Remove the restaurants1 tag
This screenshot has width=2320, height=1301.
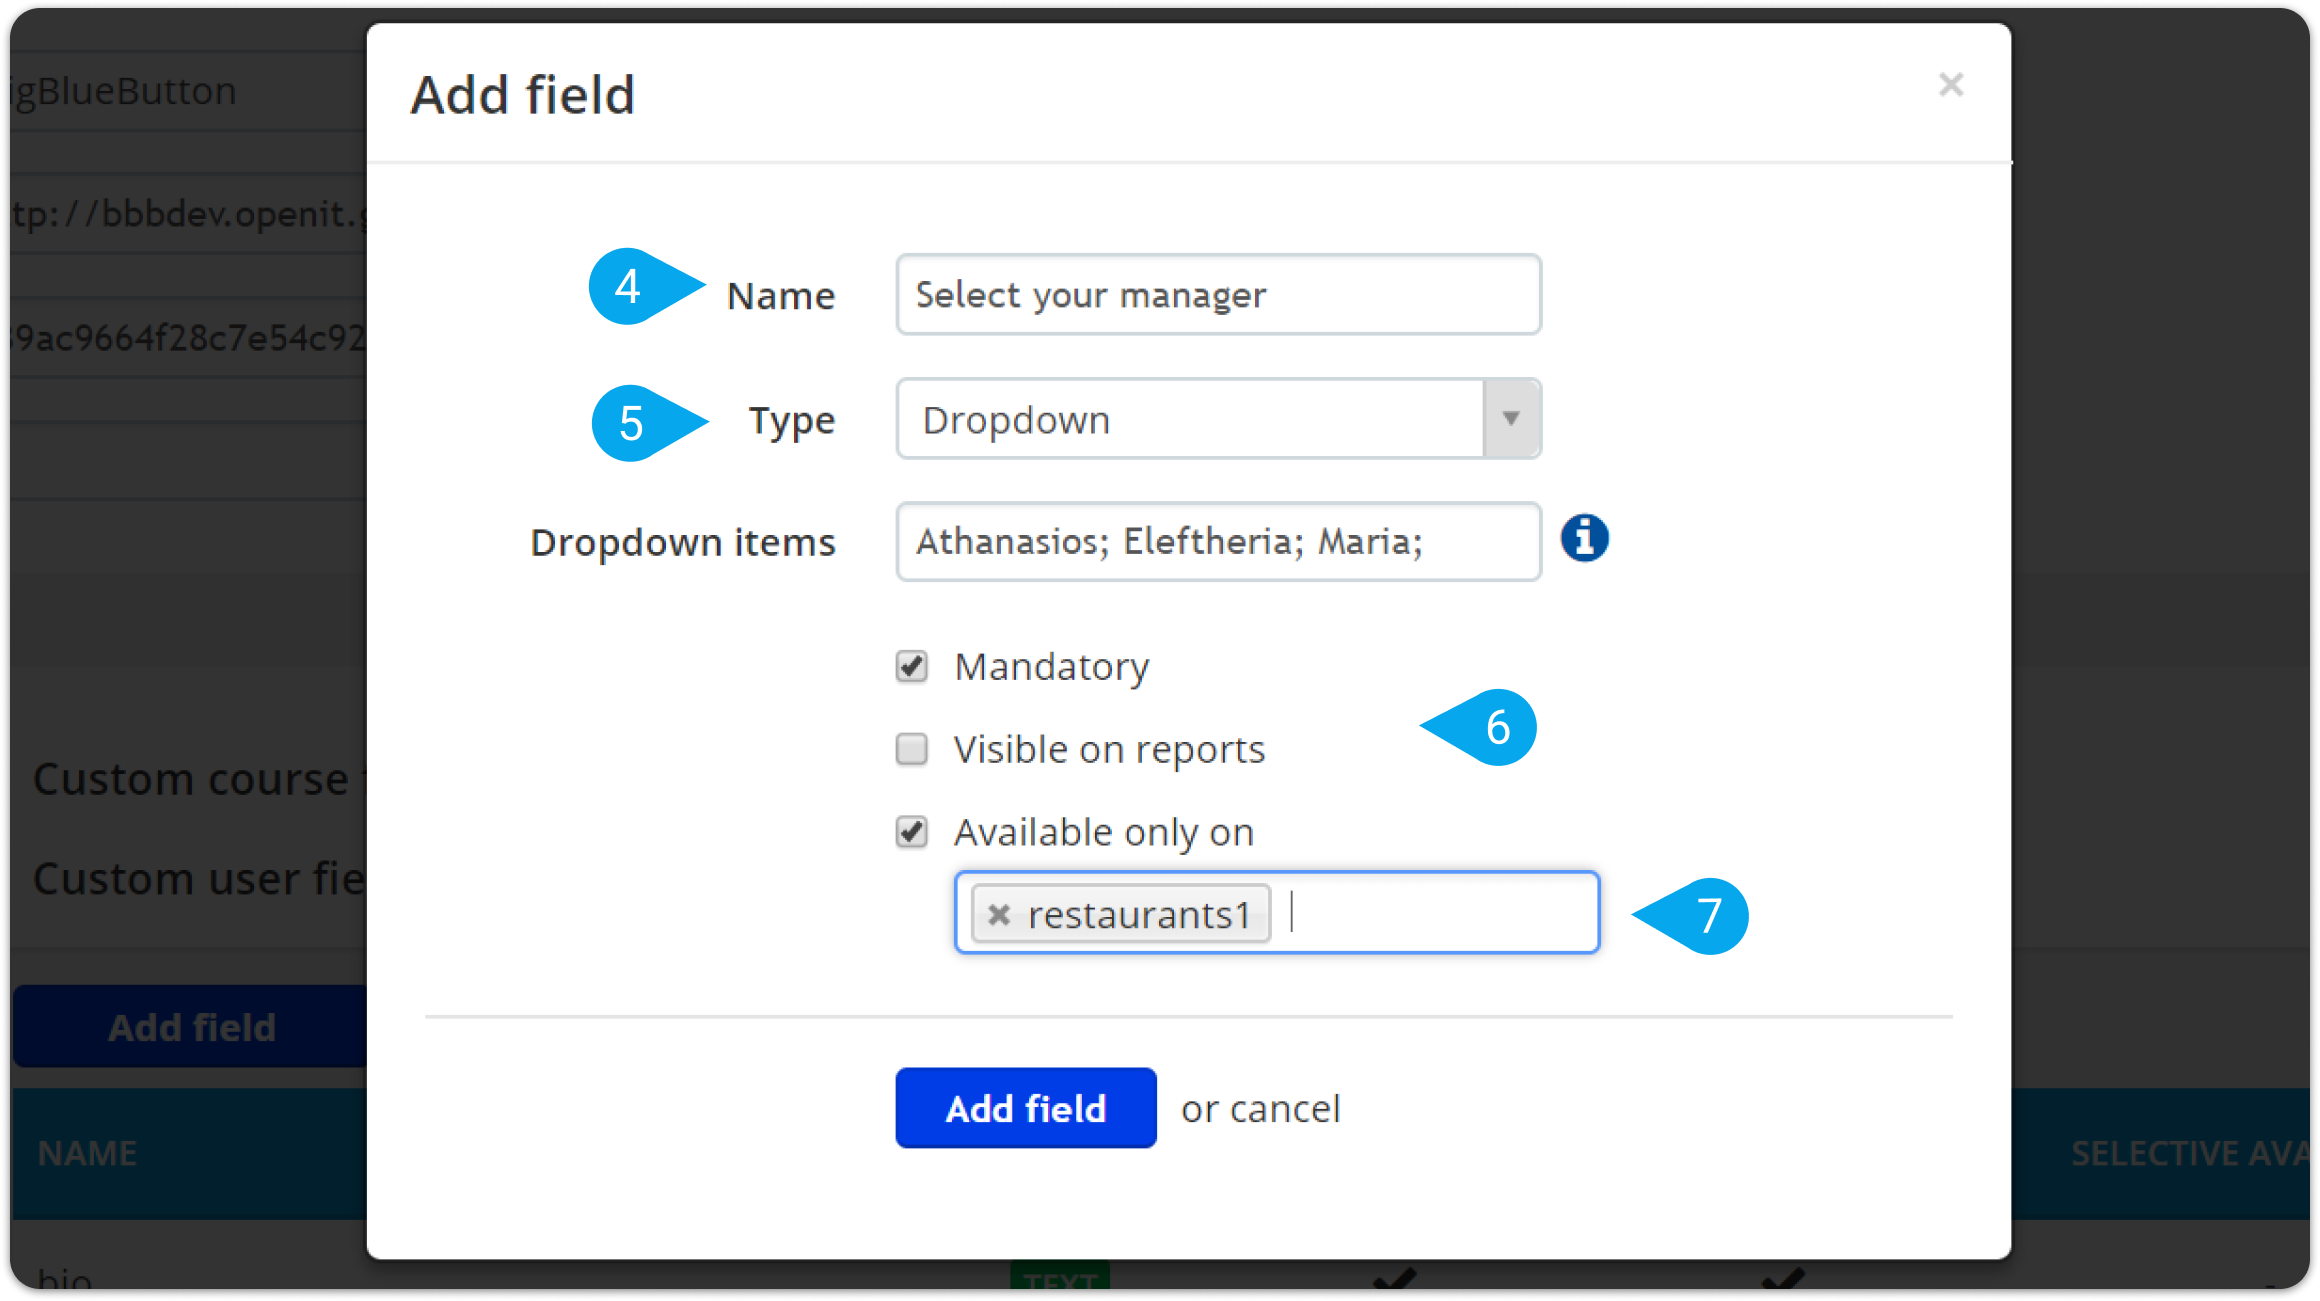tap(998, 915)
